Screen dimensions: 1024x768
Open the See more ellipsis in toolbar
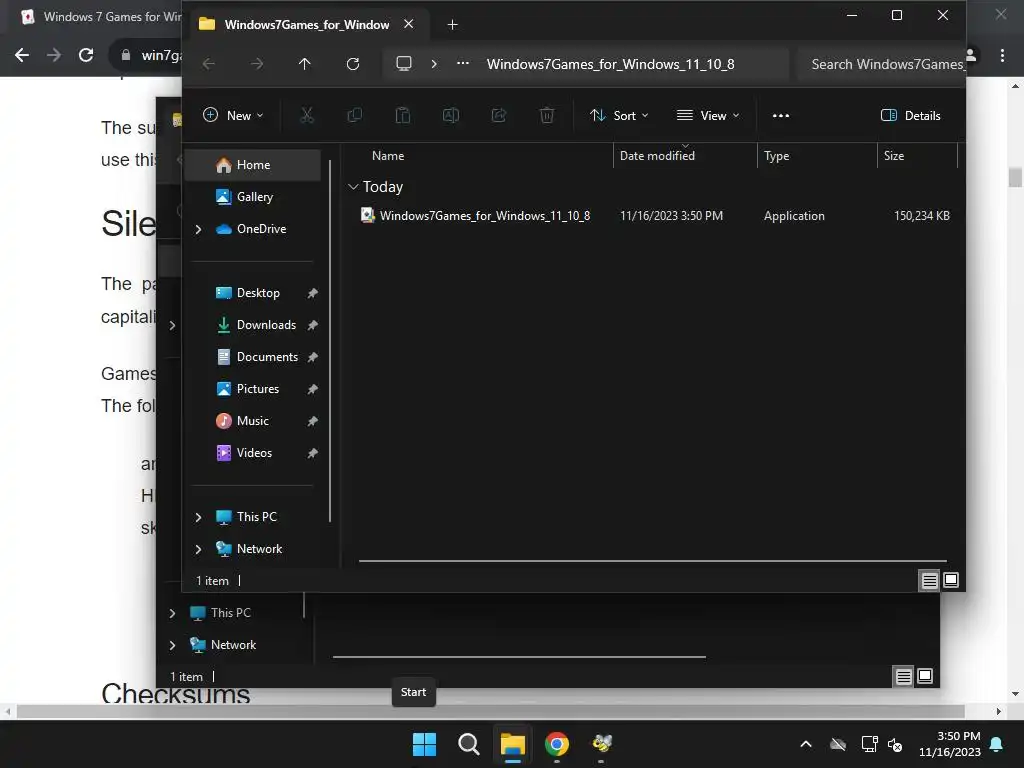coord(781,116)
